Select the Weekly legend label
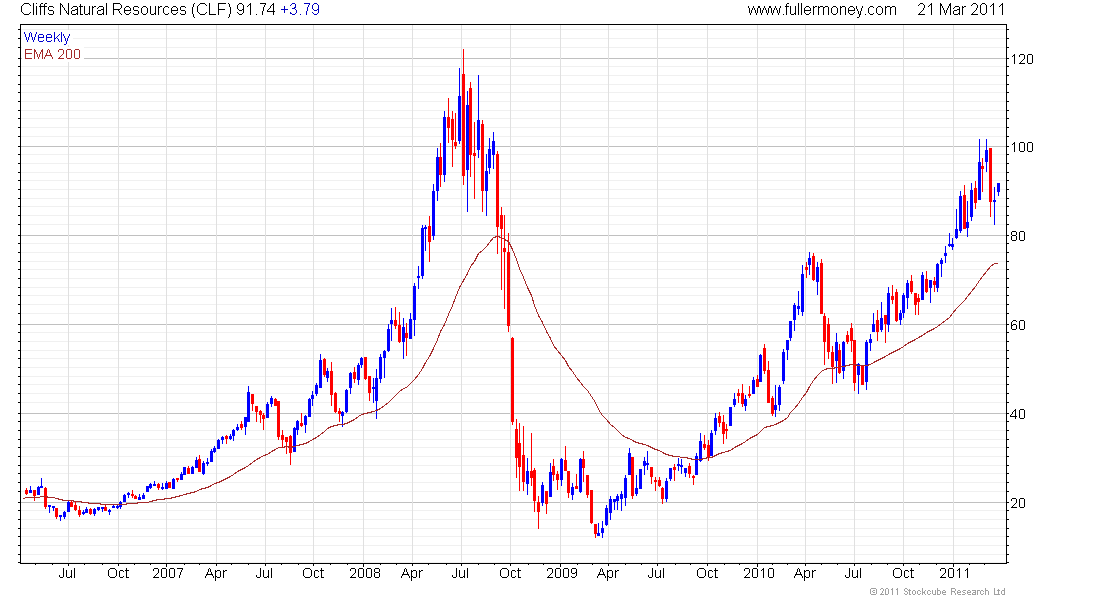The height and width of the screenshot is (600, 1100). [47, 37]
